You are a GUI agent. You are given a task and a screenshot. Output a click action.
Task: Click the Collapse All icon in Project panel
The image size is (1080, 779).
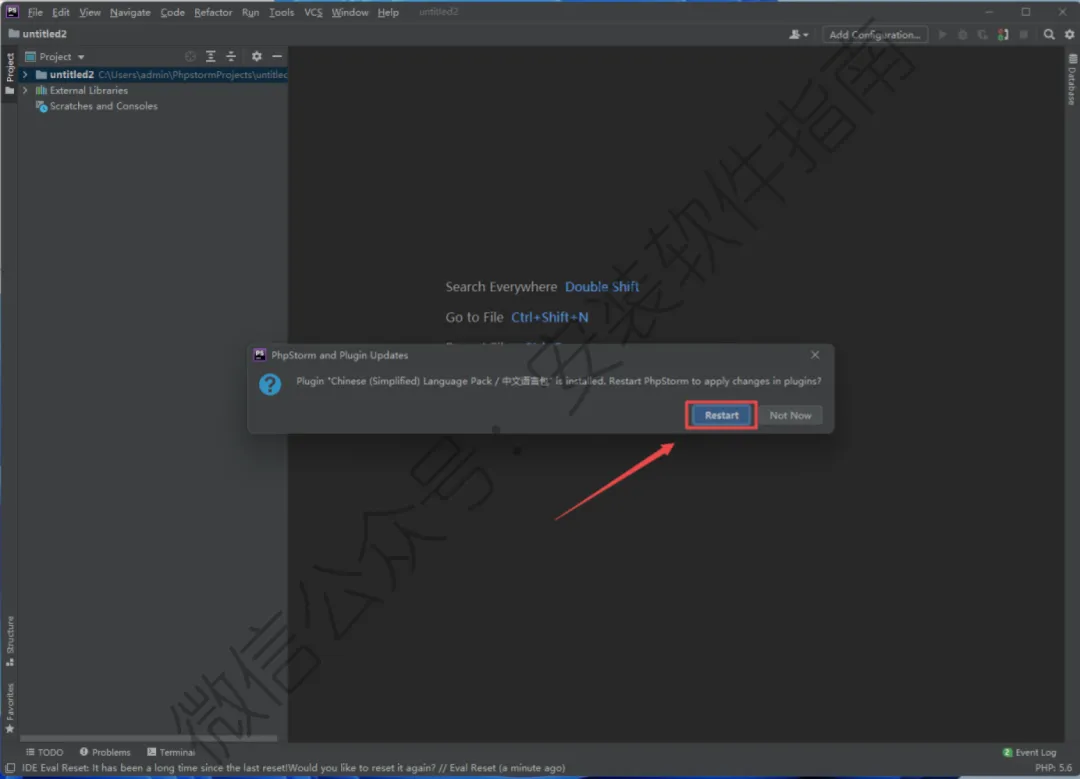click(231, 56)
